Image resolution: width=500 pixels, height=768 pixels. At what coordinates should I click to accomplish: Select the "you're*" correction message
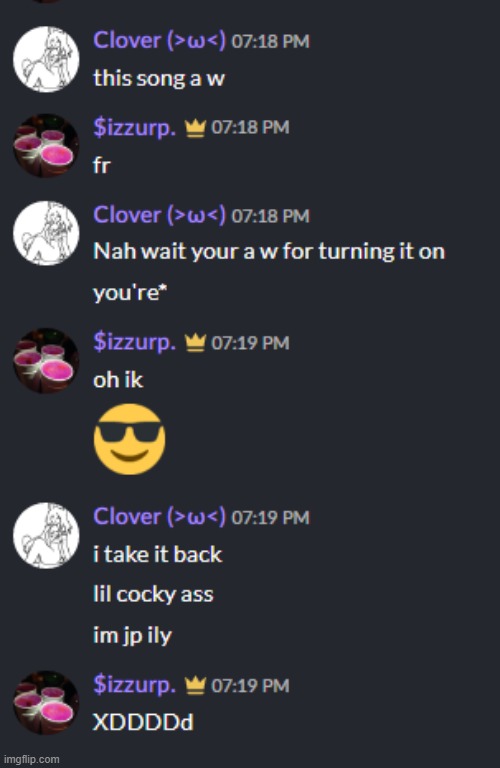pyautogui.click(x=130, y=293)
